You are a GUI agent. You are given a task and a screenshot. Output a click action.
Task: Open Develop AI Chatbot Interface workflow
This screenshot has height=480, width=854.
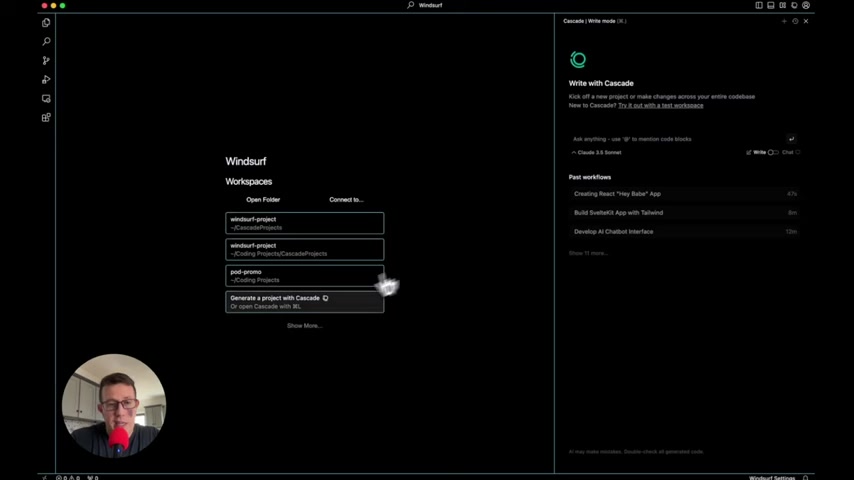coord(685,232)
